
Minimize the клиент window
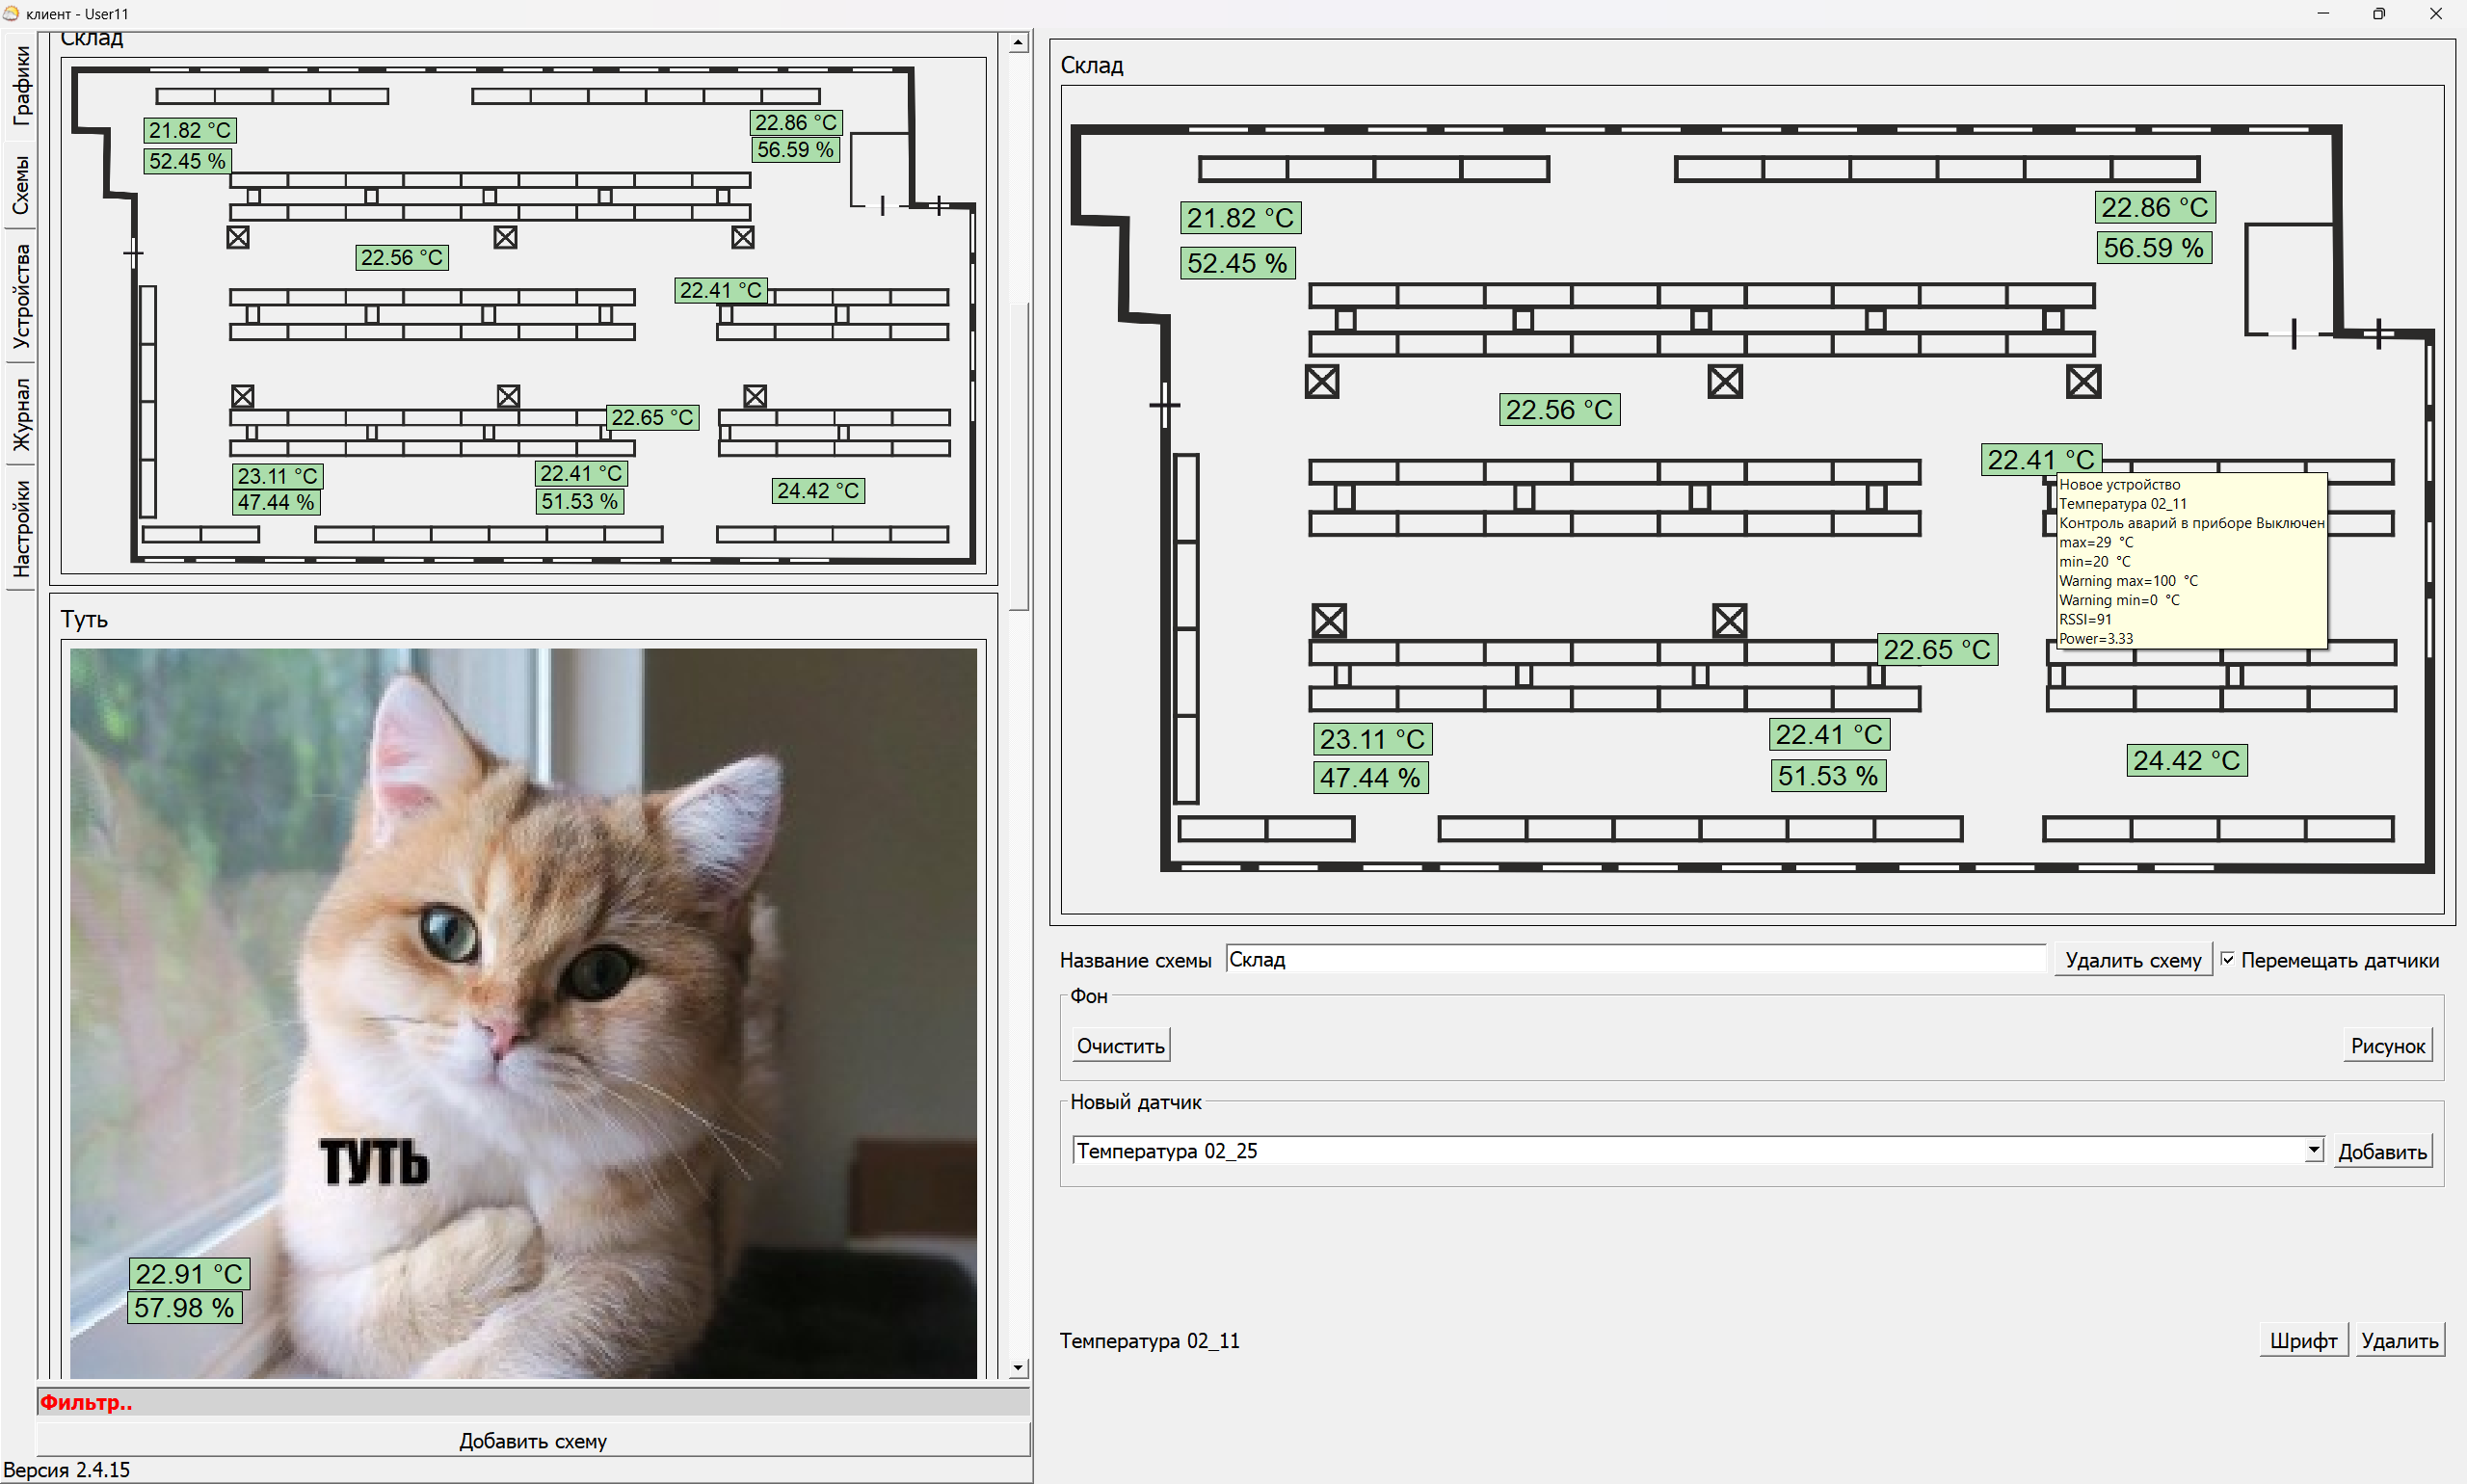point(2322,13)
